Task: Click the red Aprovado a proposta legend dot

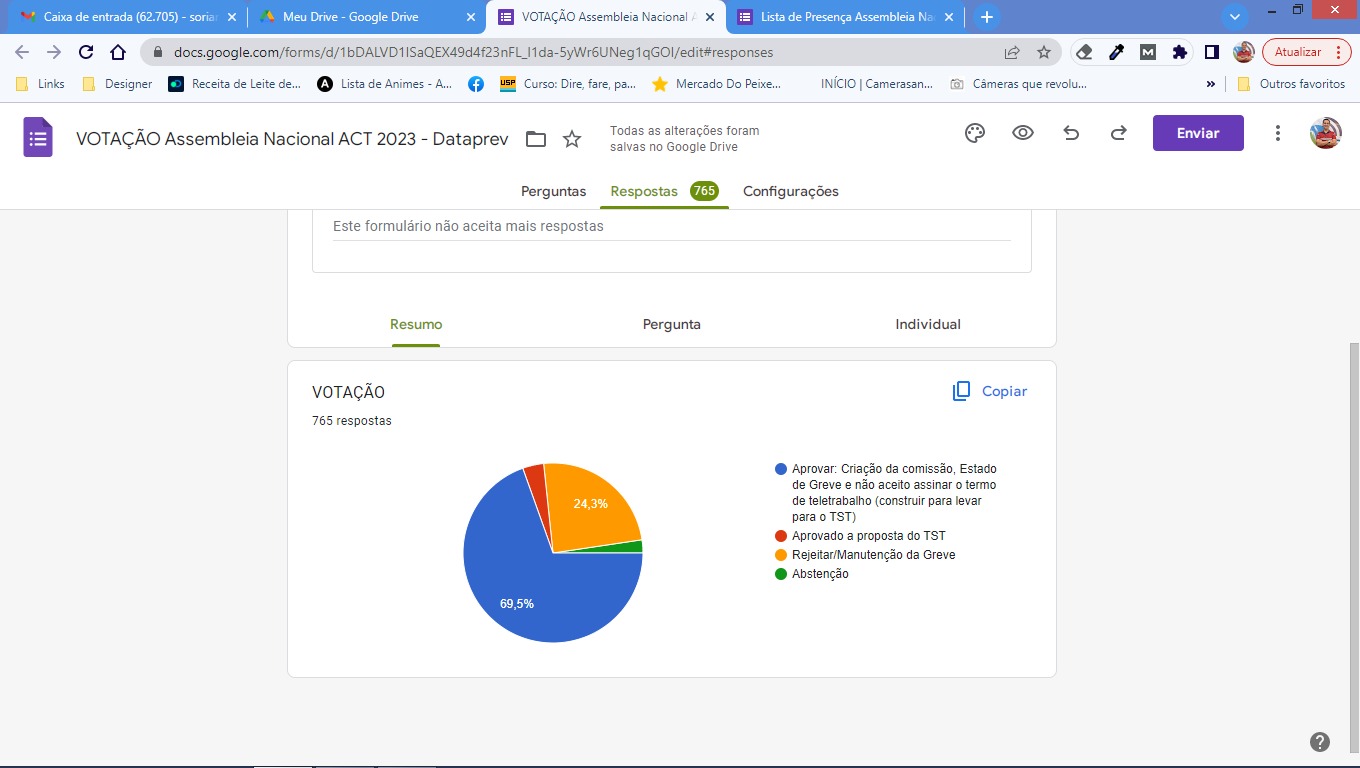Action: tap(781, 536)
